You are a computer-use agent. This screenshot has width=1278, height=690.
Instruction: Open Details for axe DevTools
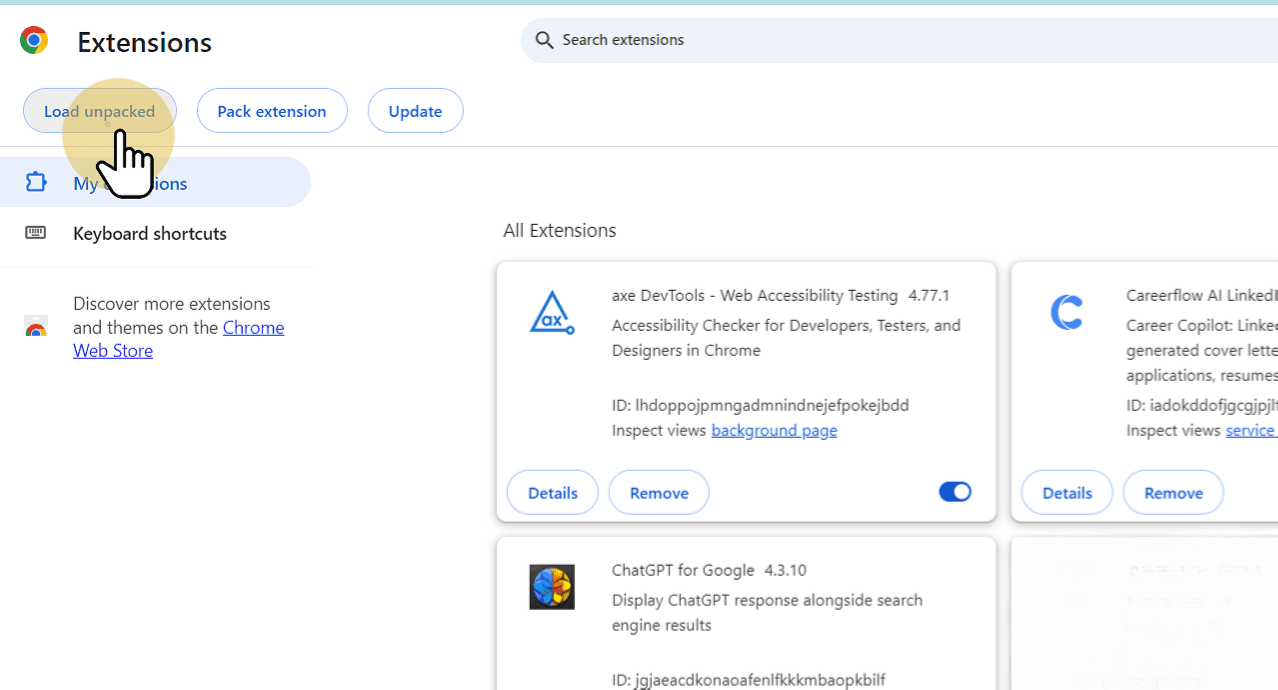[553, 493]
